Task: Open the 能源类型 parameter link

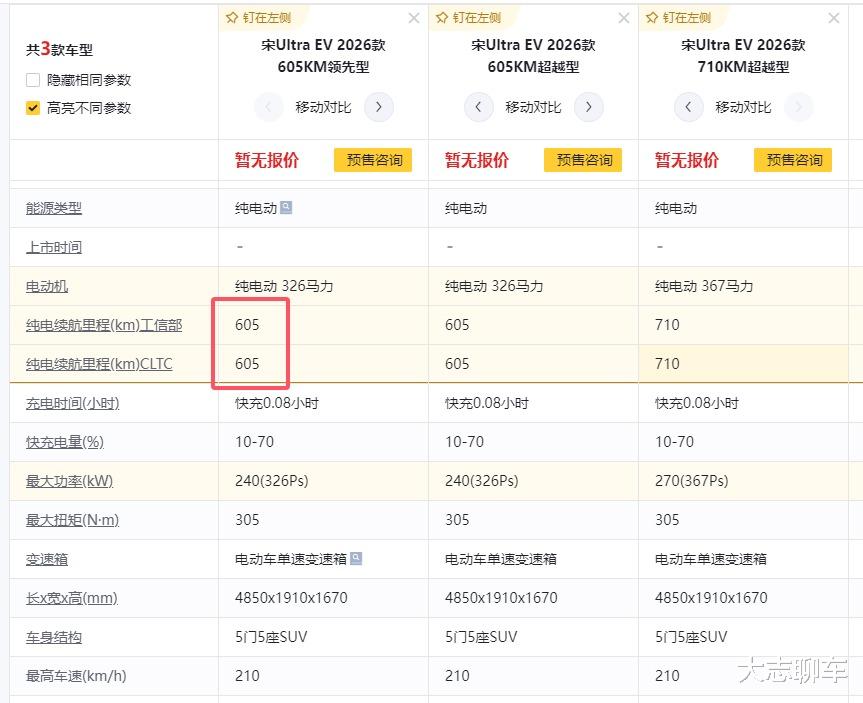Action: [x=54, y=208]
